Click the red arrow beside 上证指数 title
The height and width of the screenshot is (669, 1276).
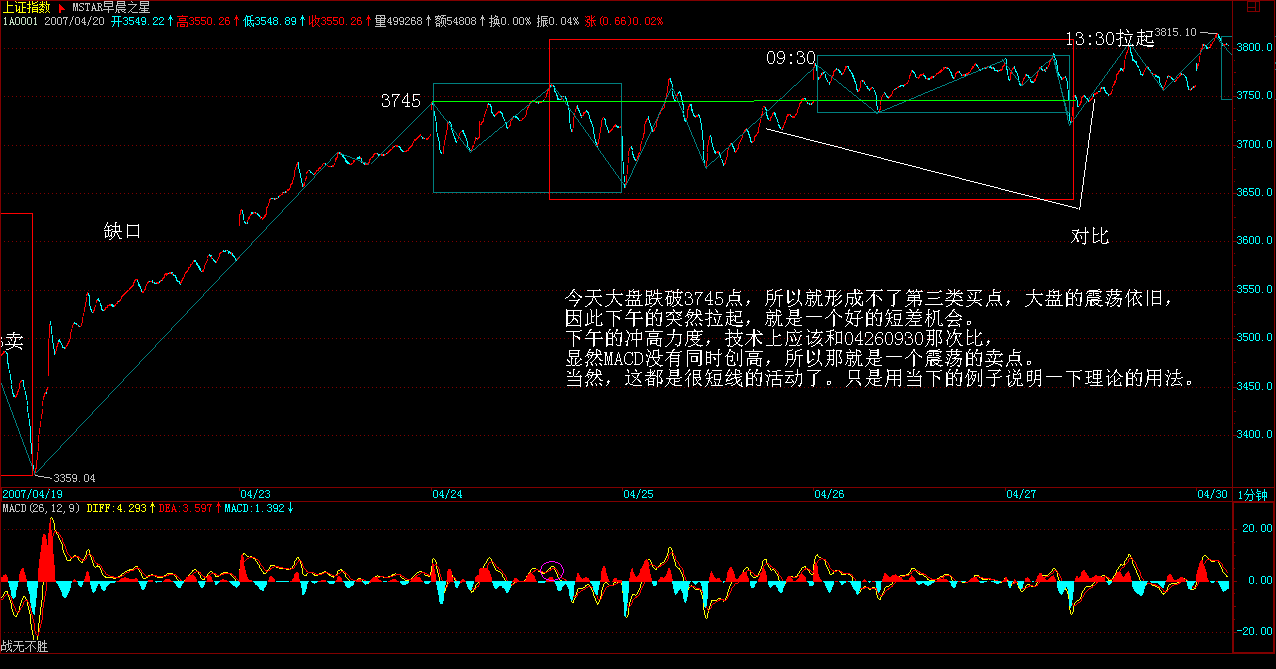coord(61,7)
